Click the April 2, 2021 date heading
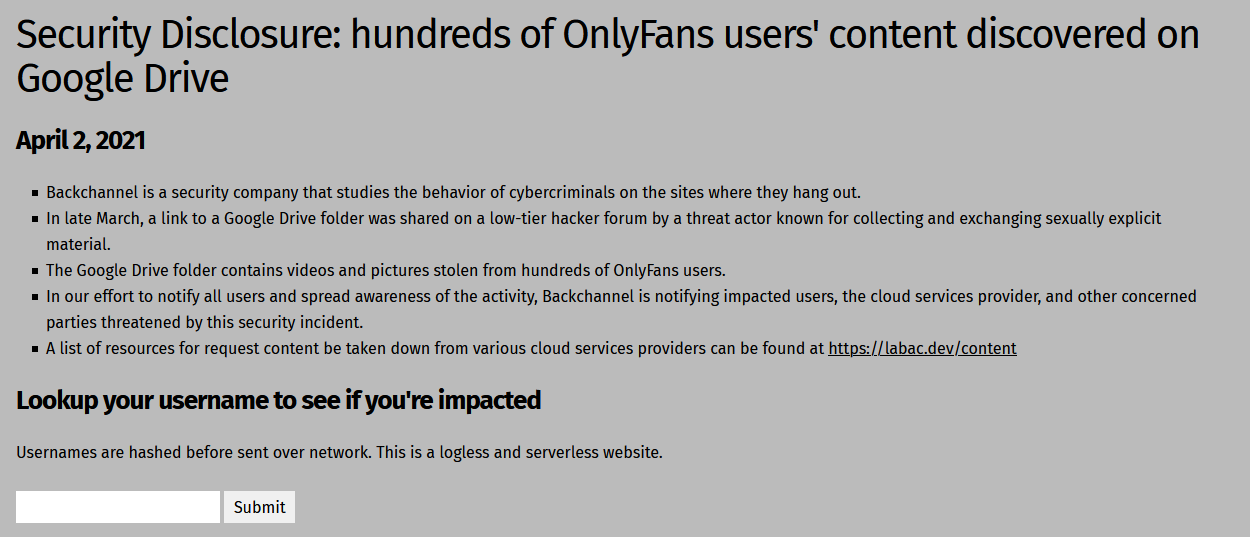This screenshot has height=537, width=1250. [x=81, y=141]
